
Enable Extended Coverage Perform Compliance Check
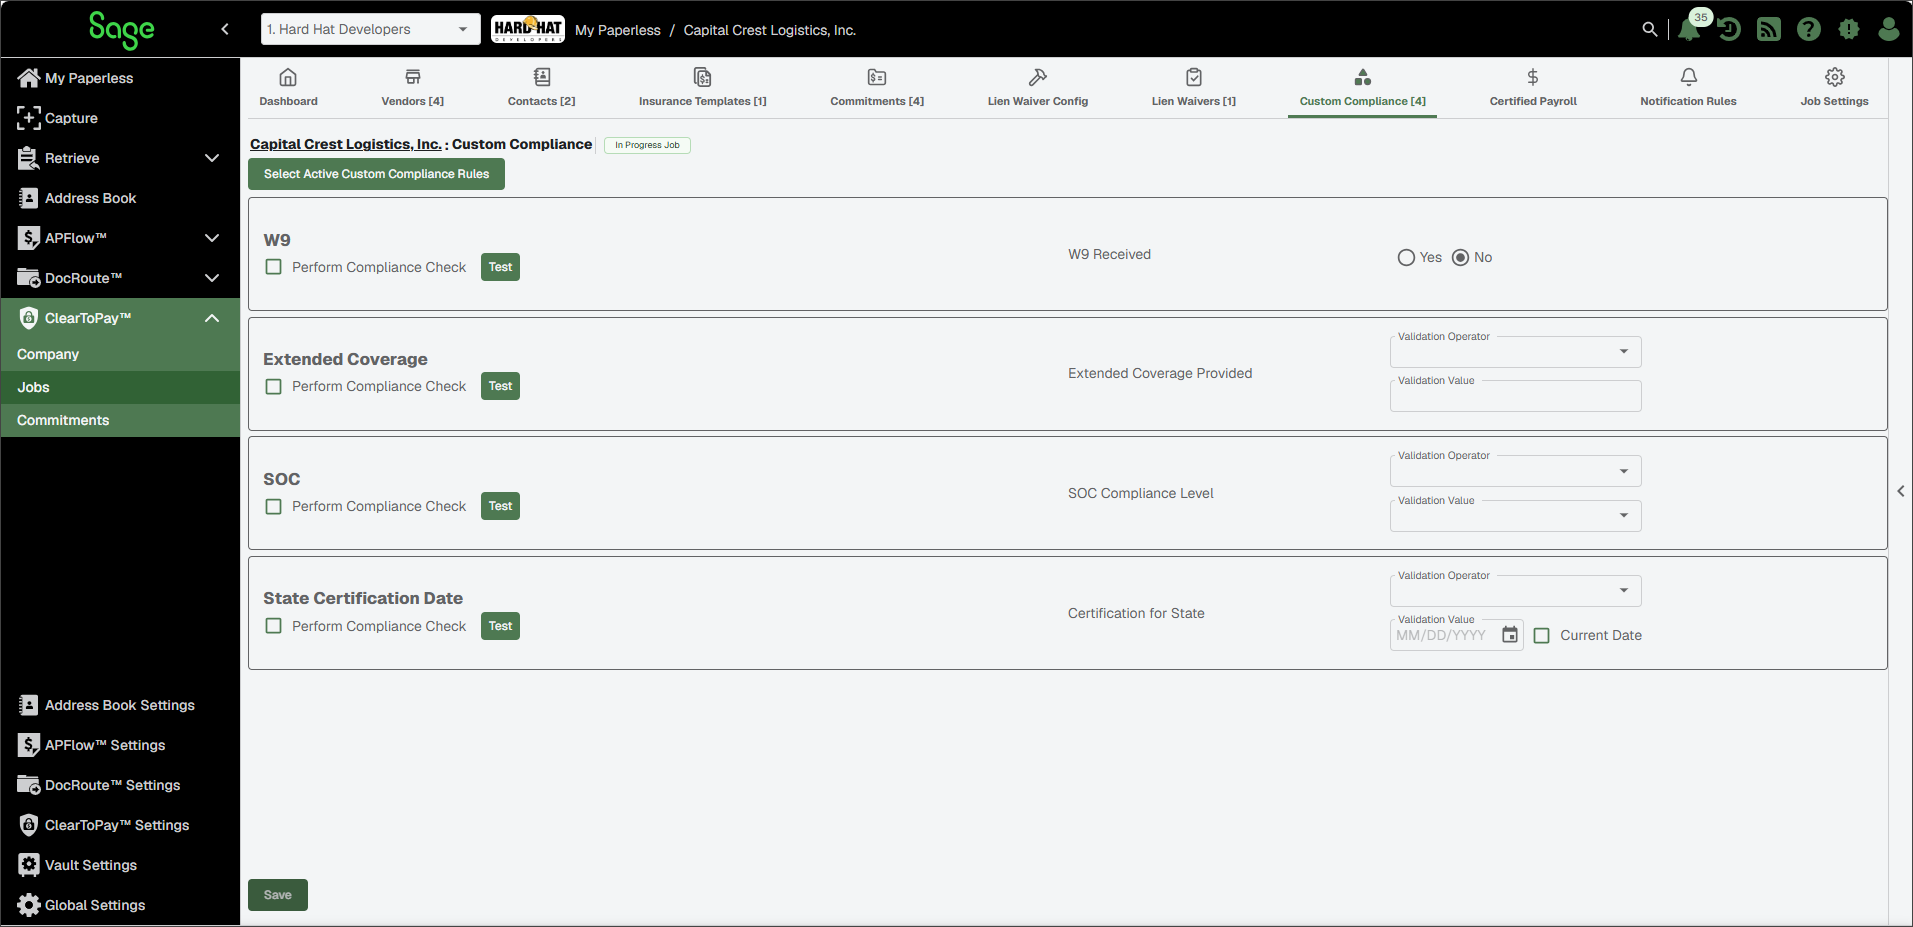[273, 386]
